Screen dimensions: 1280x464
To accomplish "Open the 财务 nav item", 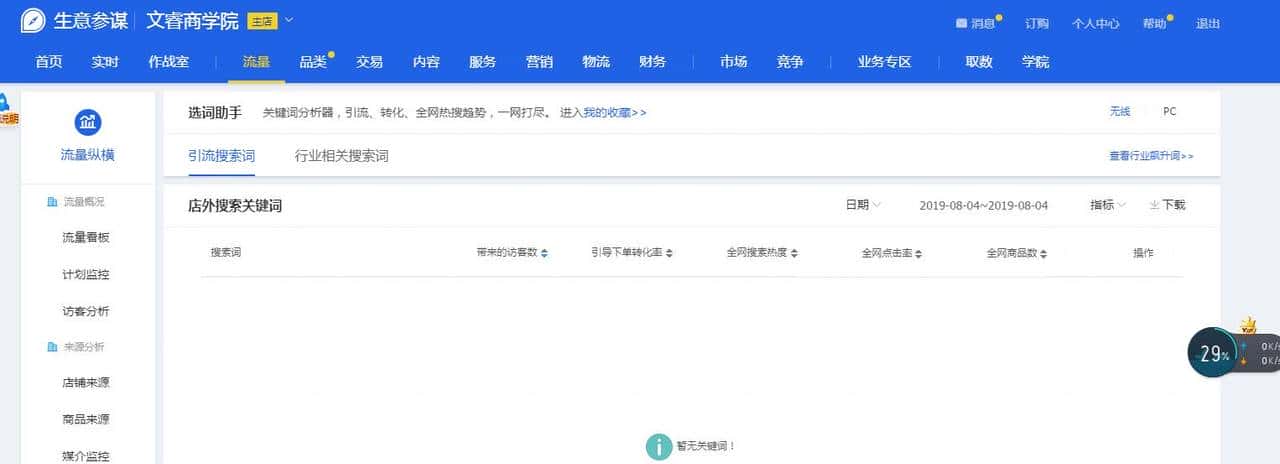I will (652, 62).
